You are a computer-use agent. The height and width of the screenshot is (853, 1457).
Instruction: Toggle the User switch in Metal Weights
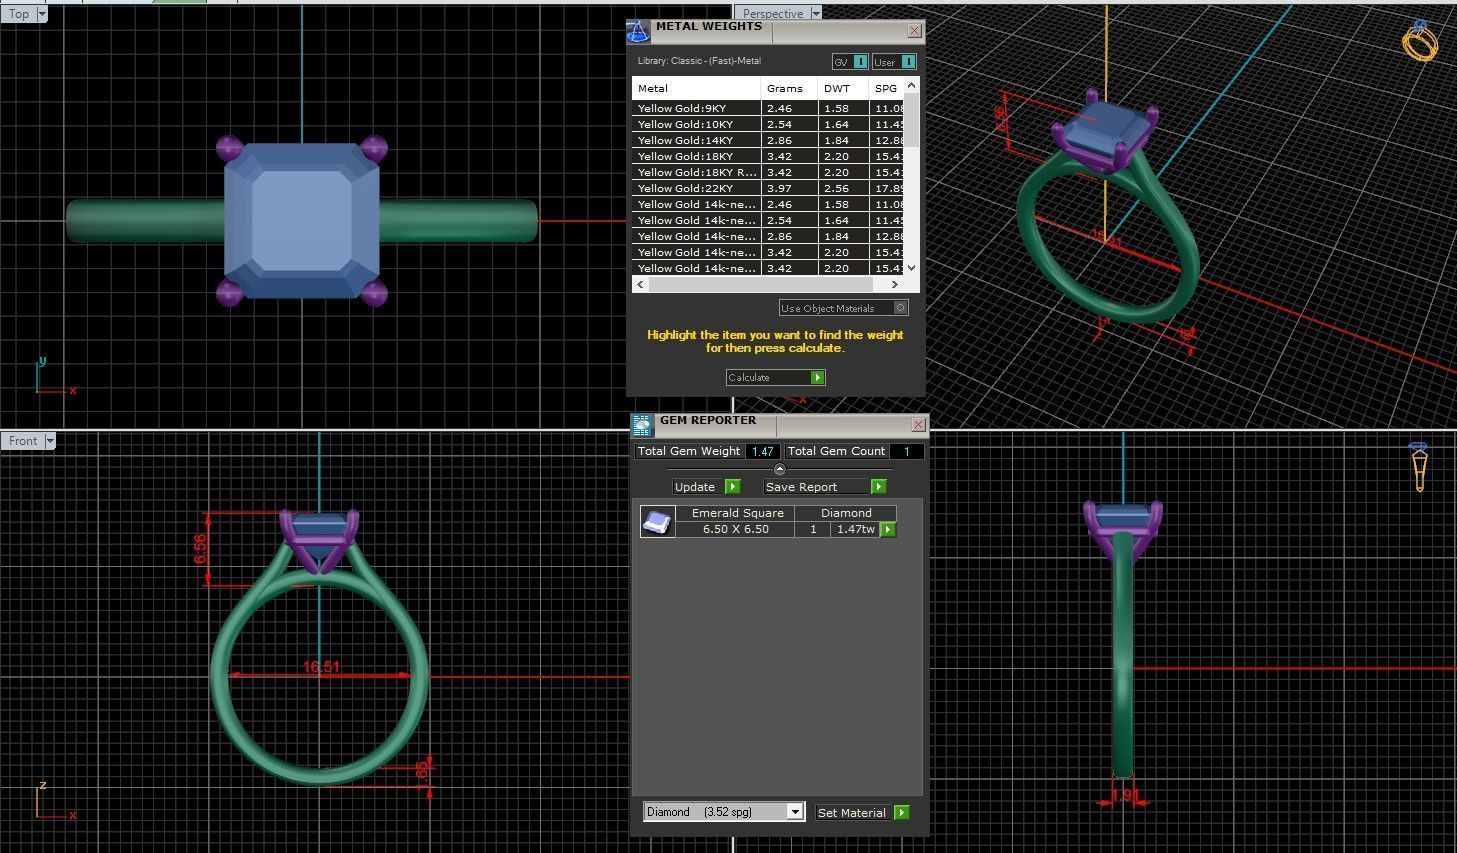pos(894,62)
